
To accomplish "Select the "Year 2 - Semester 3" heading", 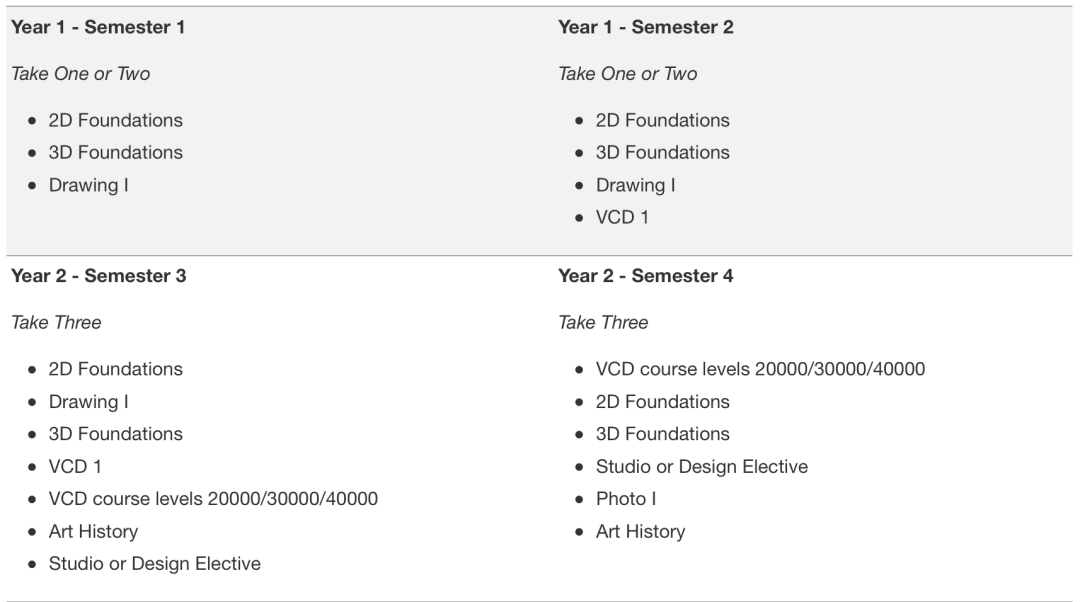I will [x=98, y=276].
